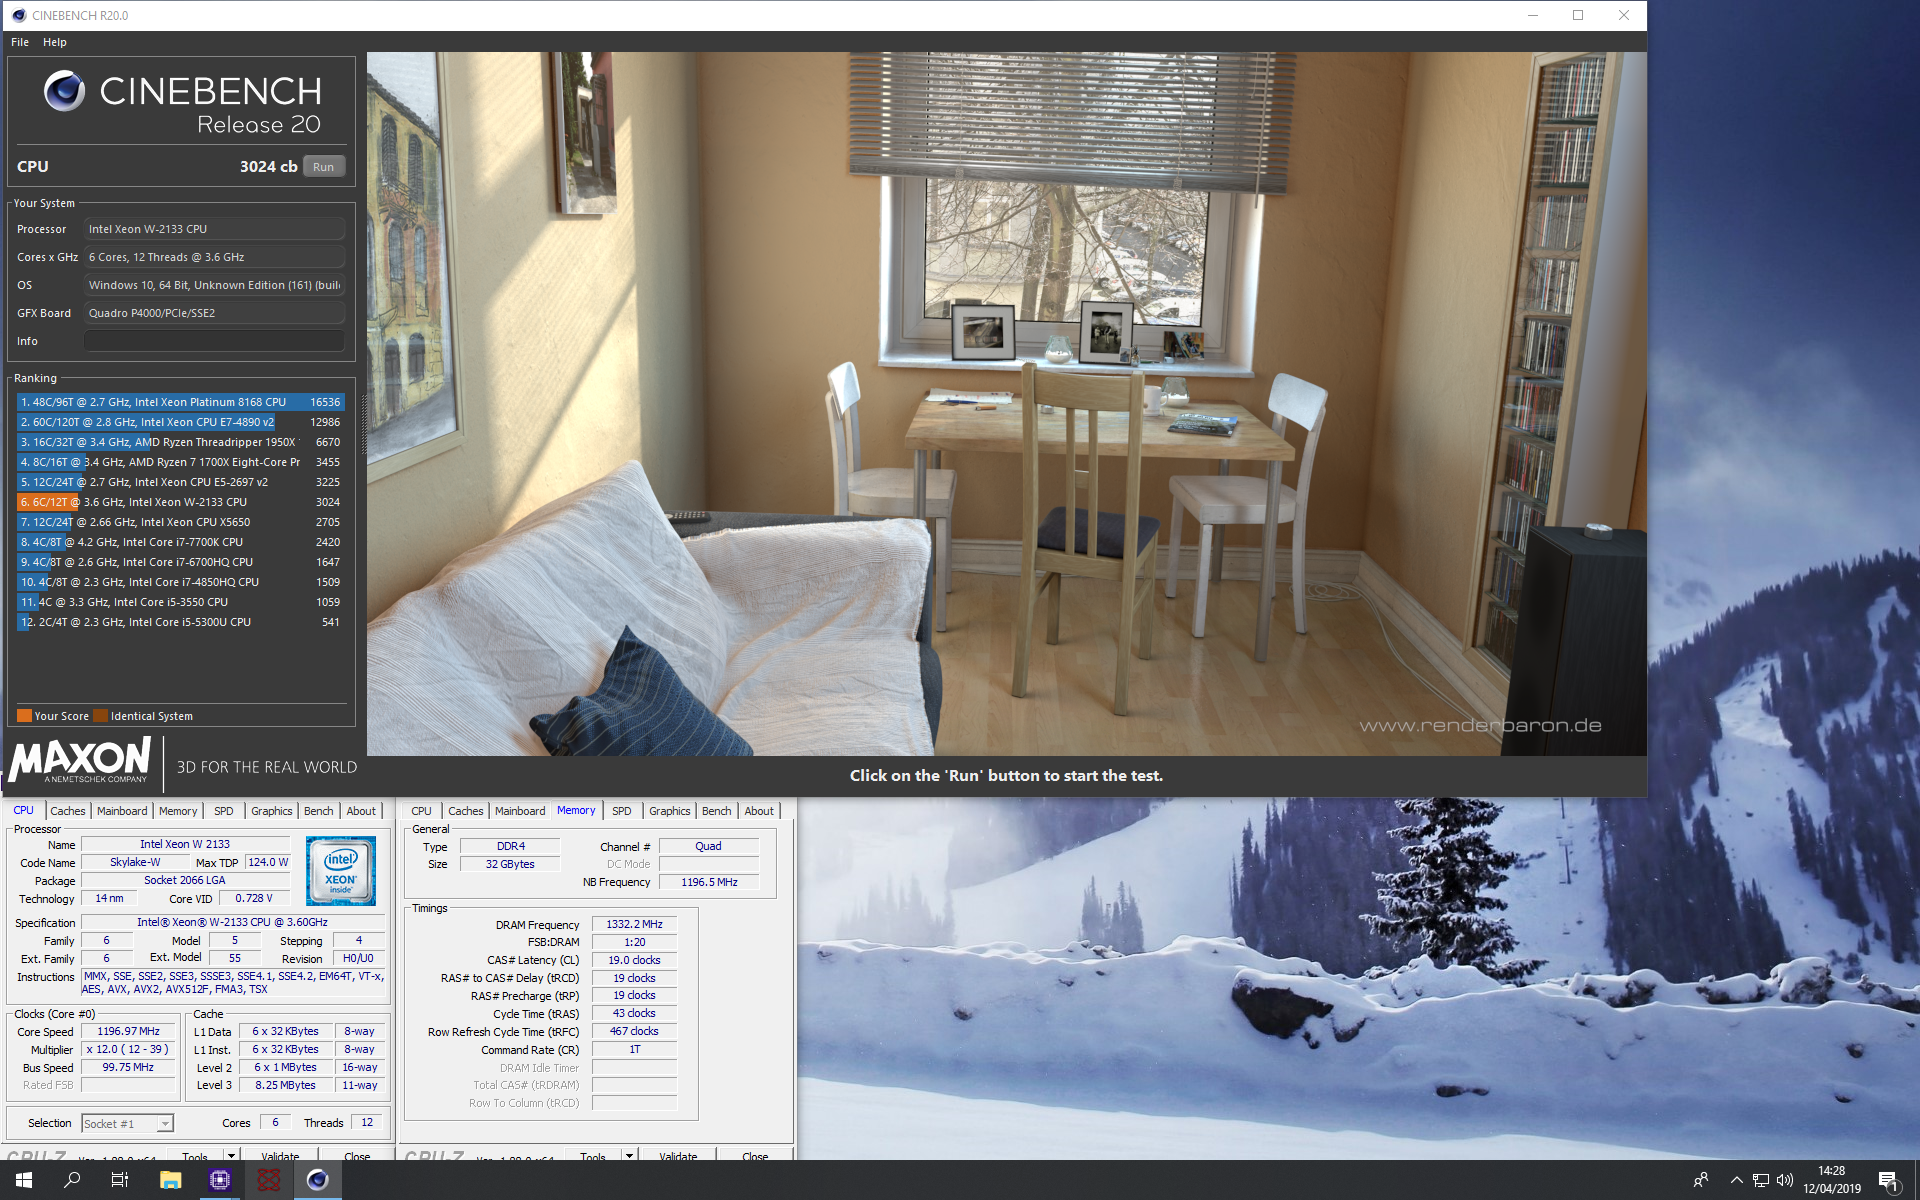Open Memory tab in left CPU-Z window
The height and width of the screenshot is (1200, 1920).
point(178,811)
